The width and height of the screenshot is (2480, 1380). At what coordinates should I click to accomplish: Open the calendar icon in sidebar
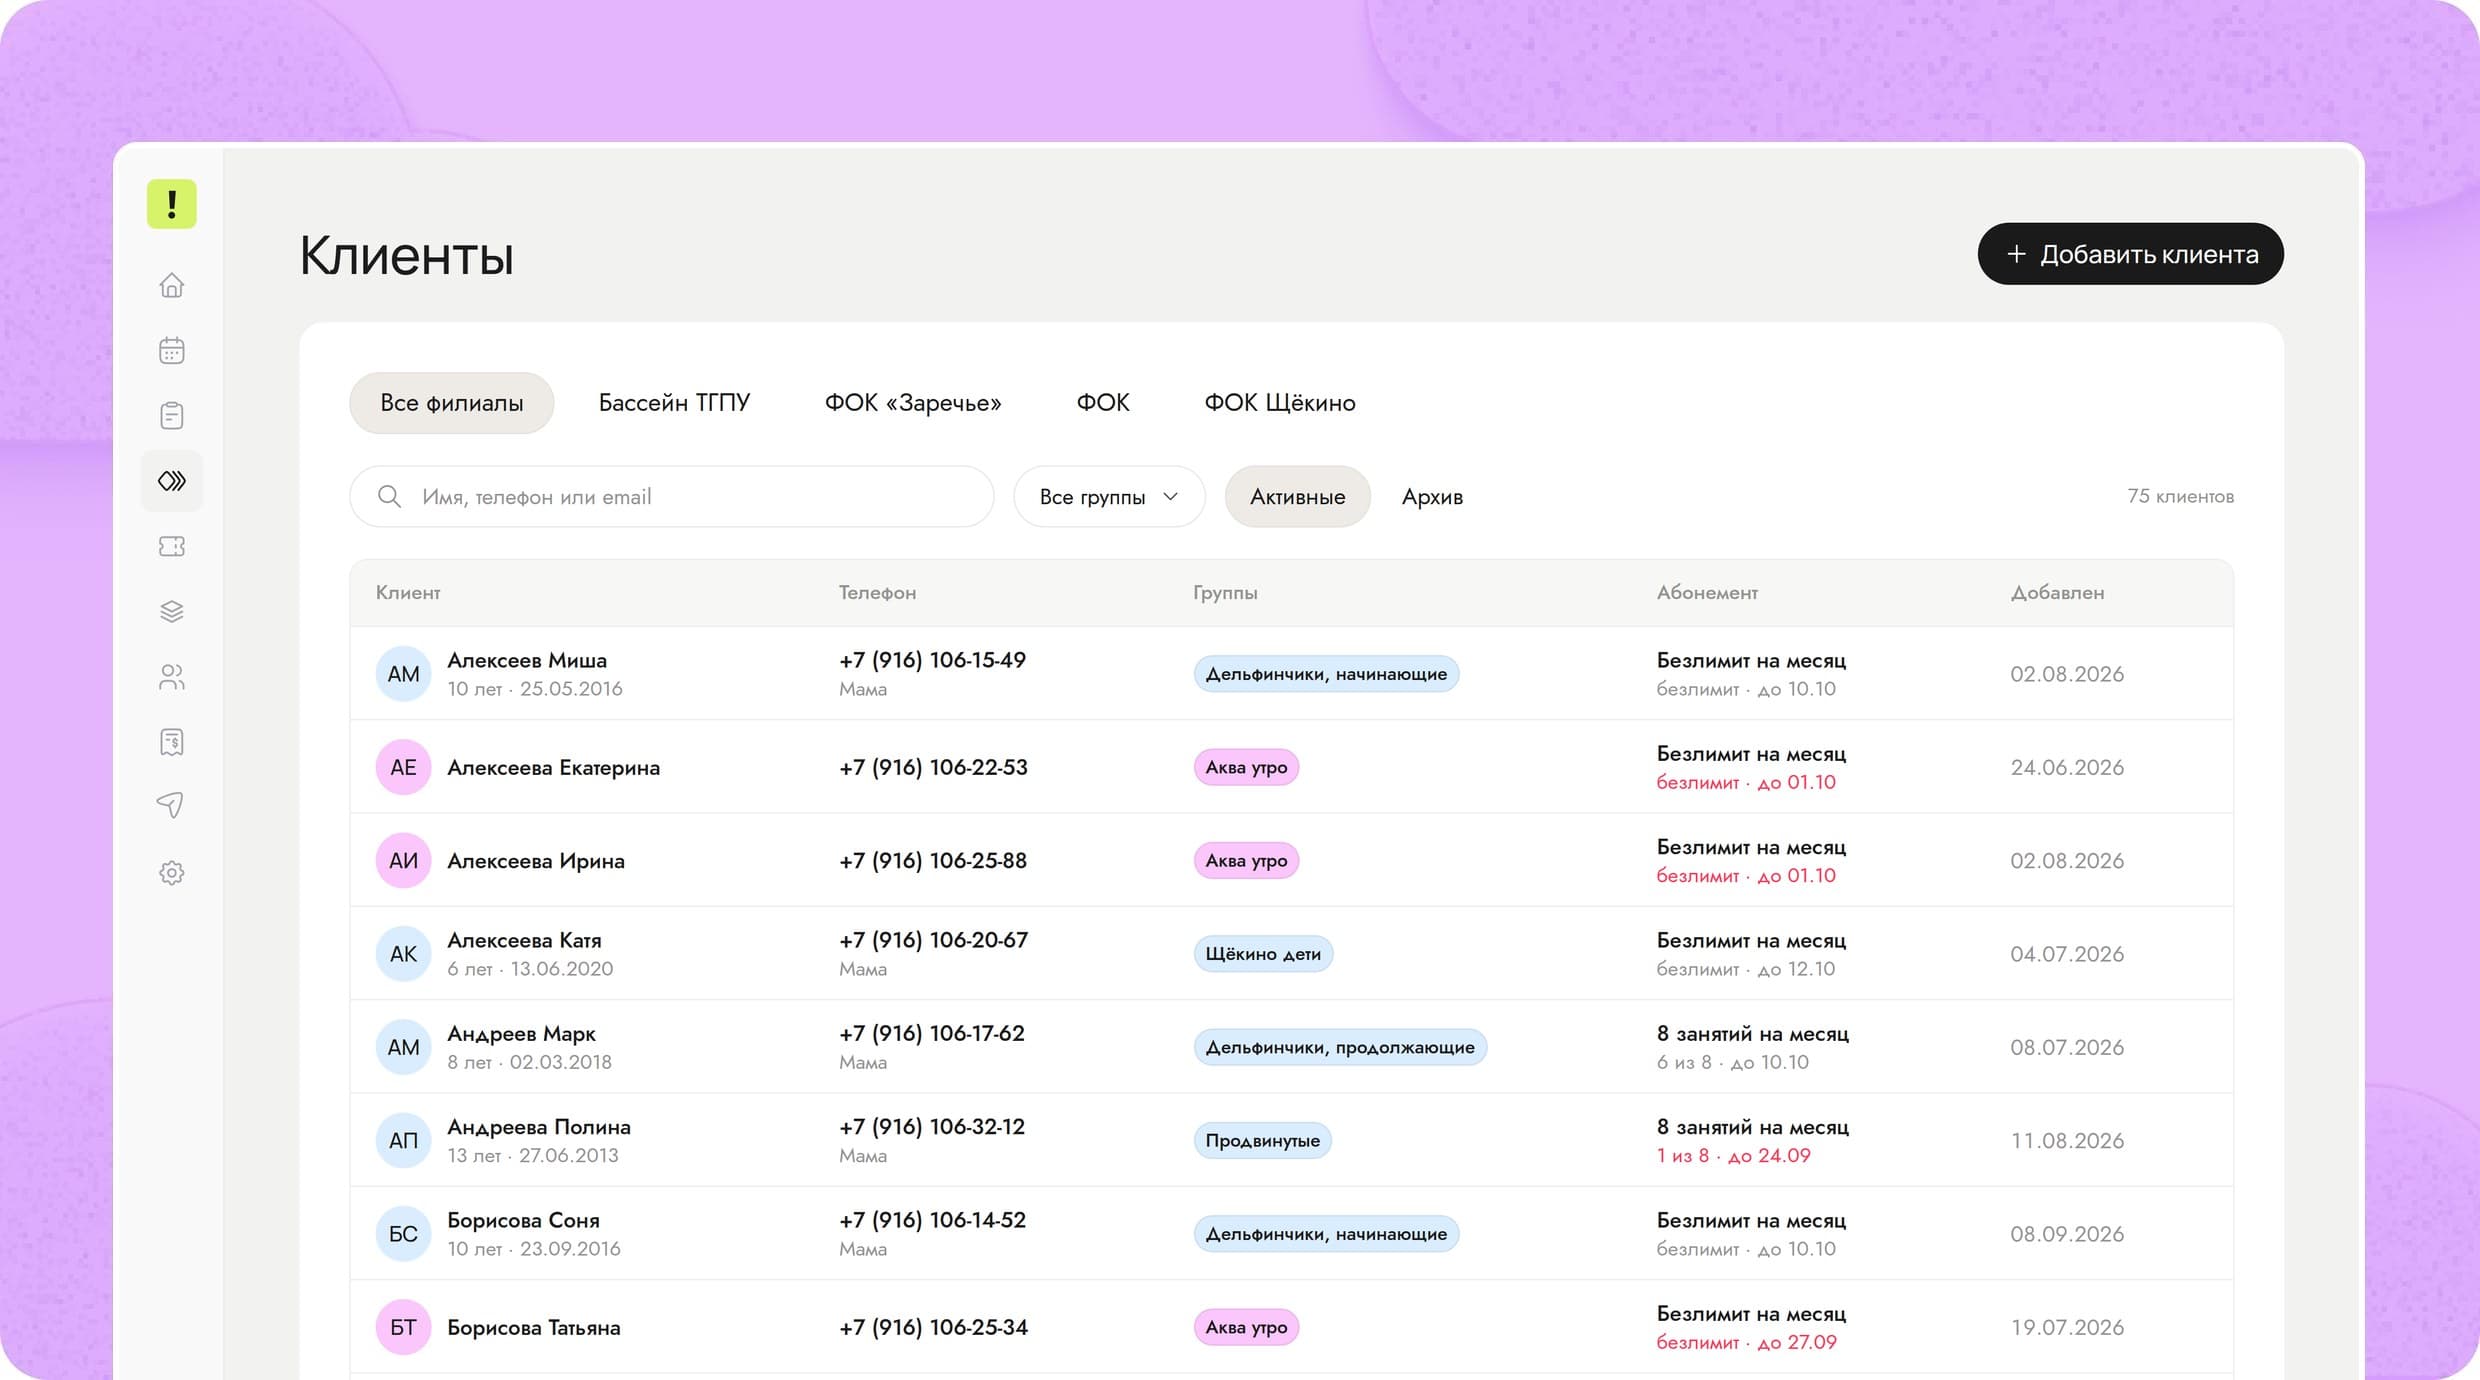171,351
